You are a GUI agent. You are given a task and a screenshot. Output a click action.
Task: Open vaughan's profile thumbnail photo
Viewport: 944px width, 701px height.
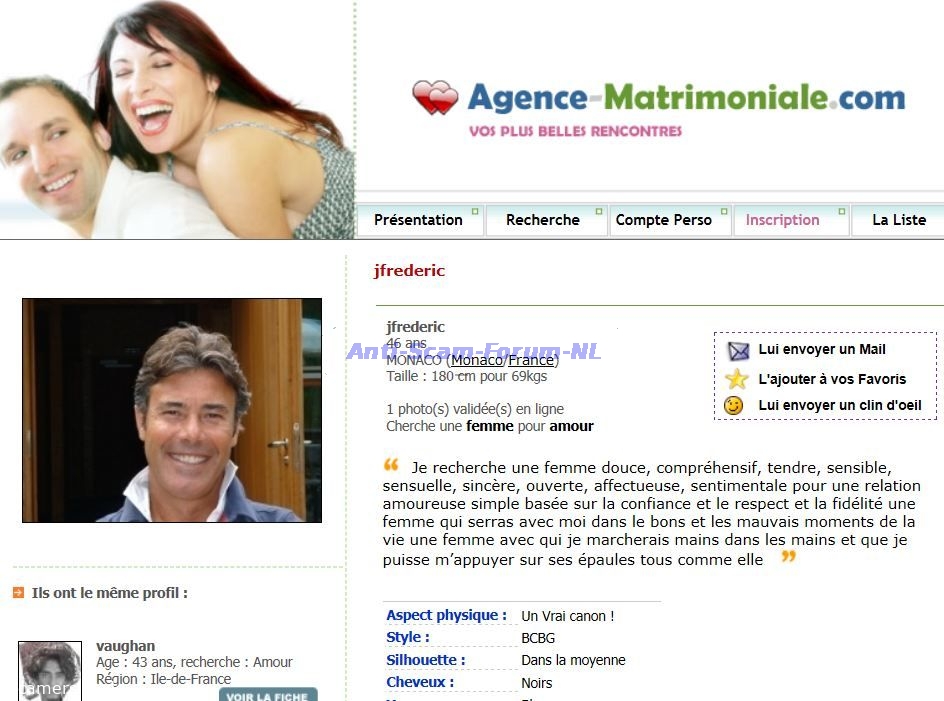[x=50, y=671]
